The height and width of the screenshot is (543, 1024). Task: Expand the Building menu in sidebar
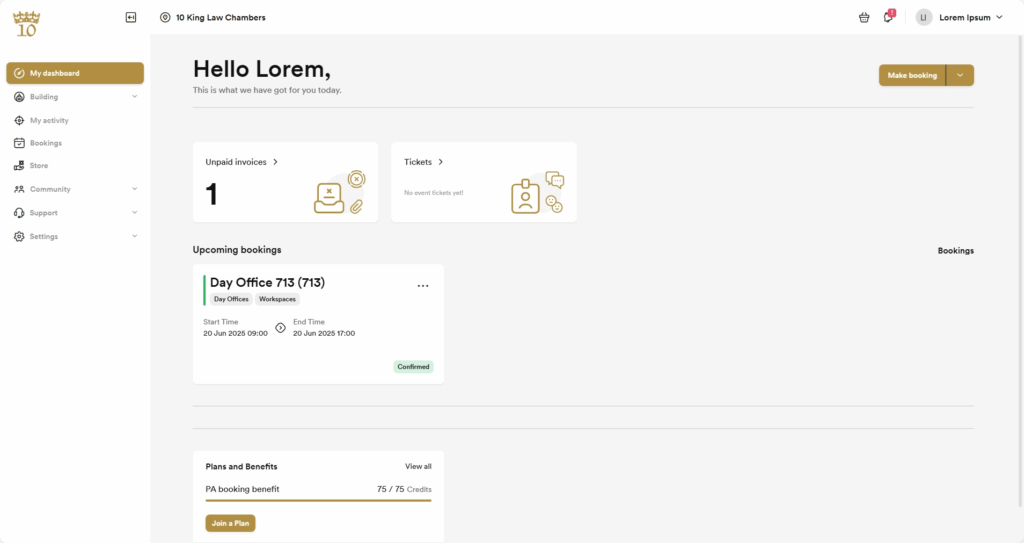tap(75, 97)
